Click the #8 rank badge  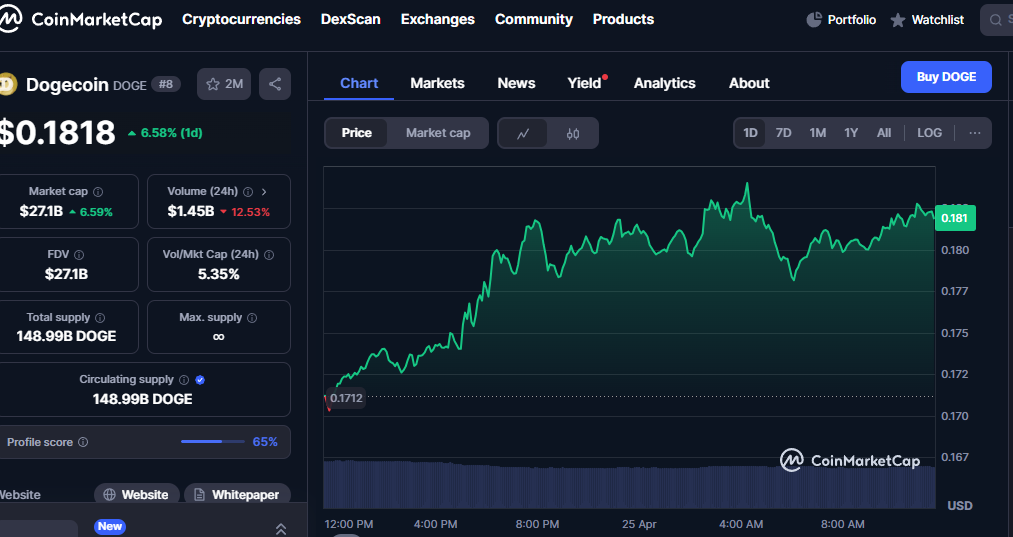coord(166,84)
